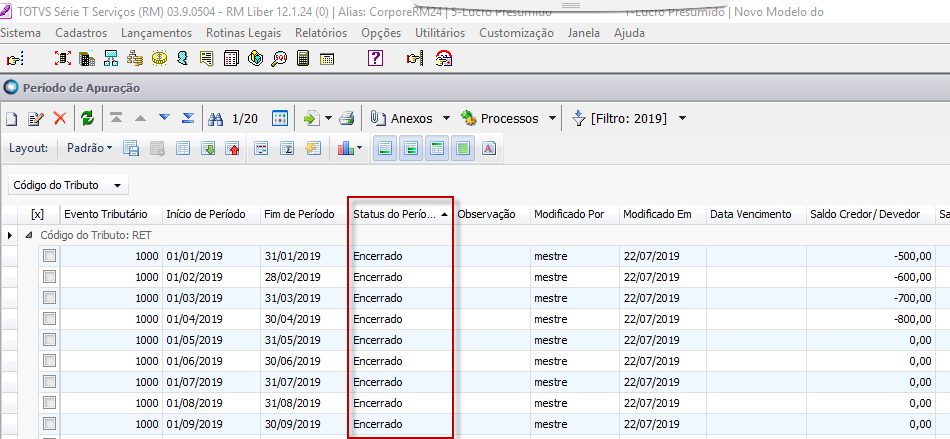Image resolution: width=950 pixels, height=439 pixels.
Task: Open the Rotinas Legais menu
Action: click(244, 33)
